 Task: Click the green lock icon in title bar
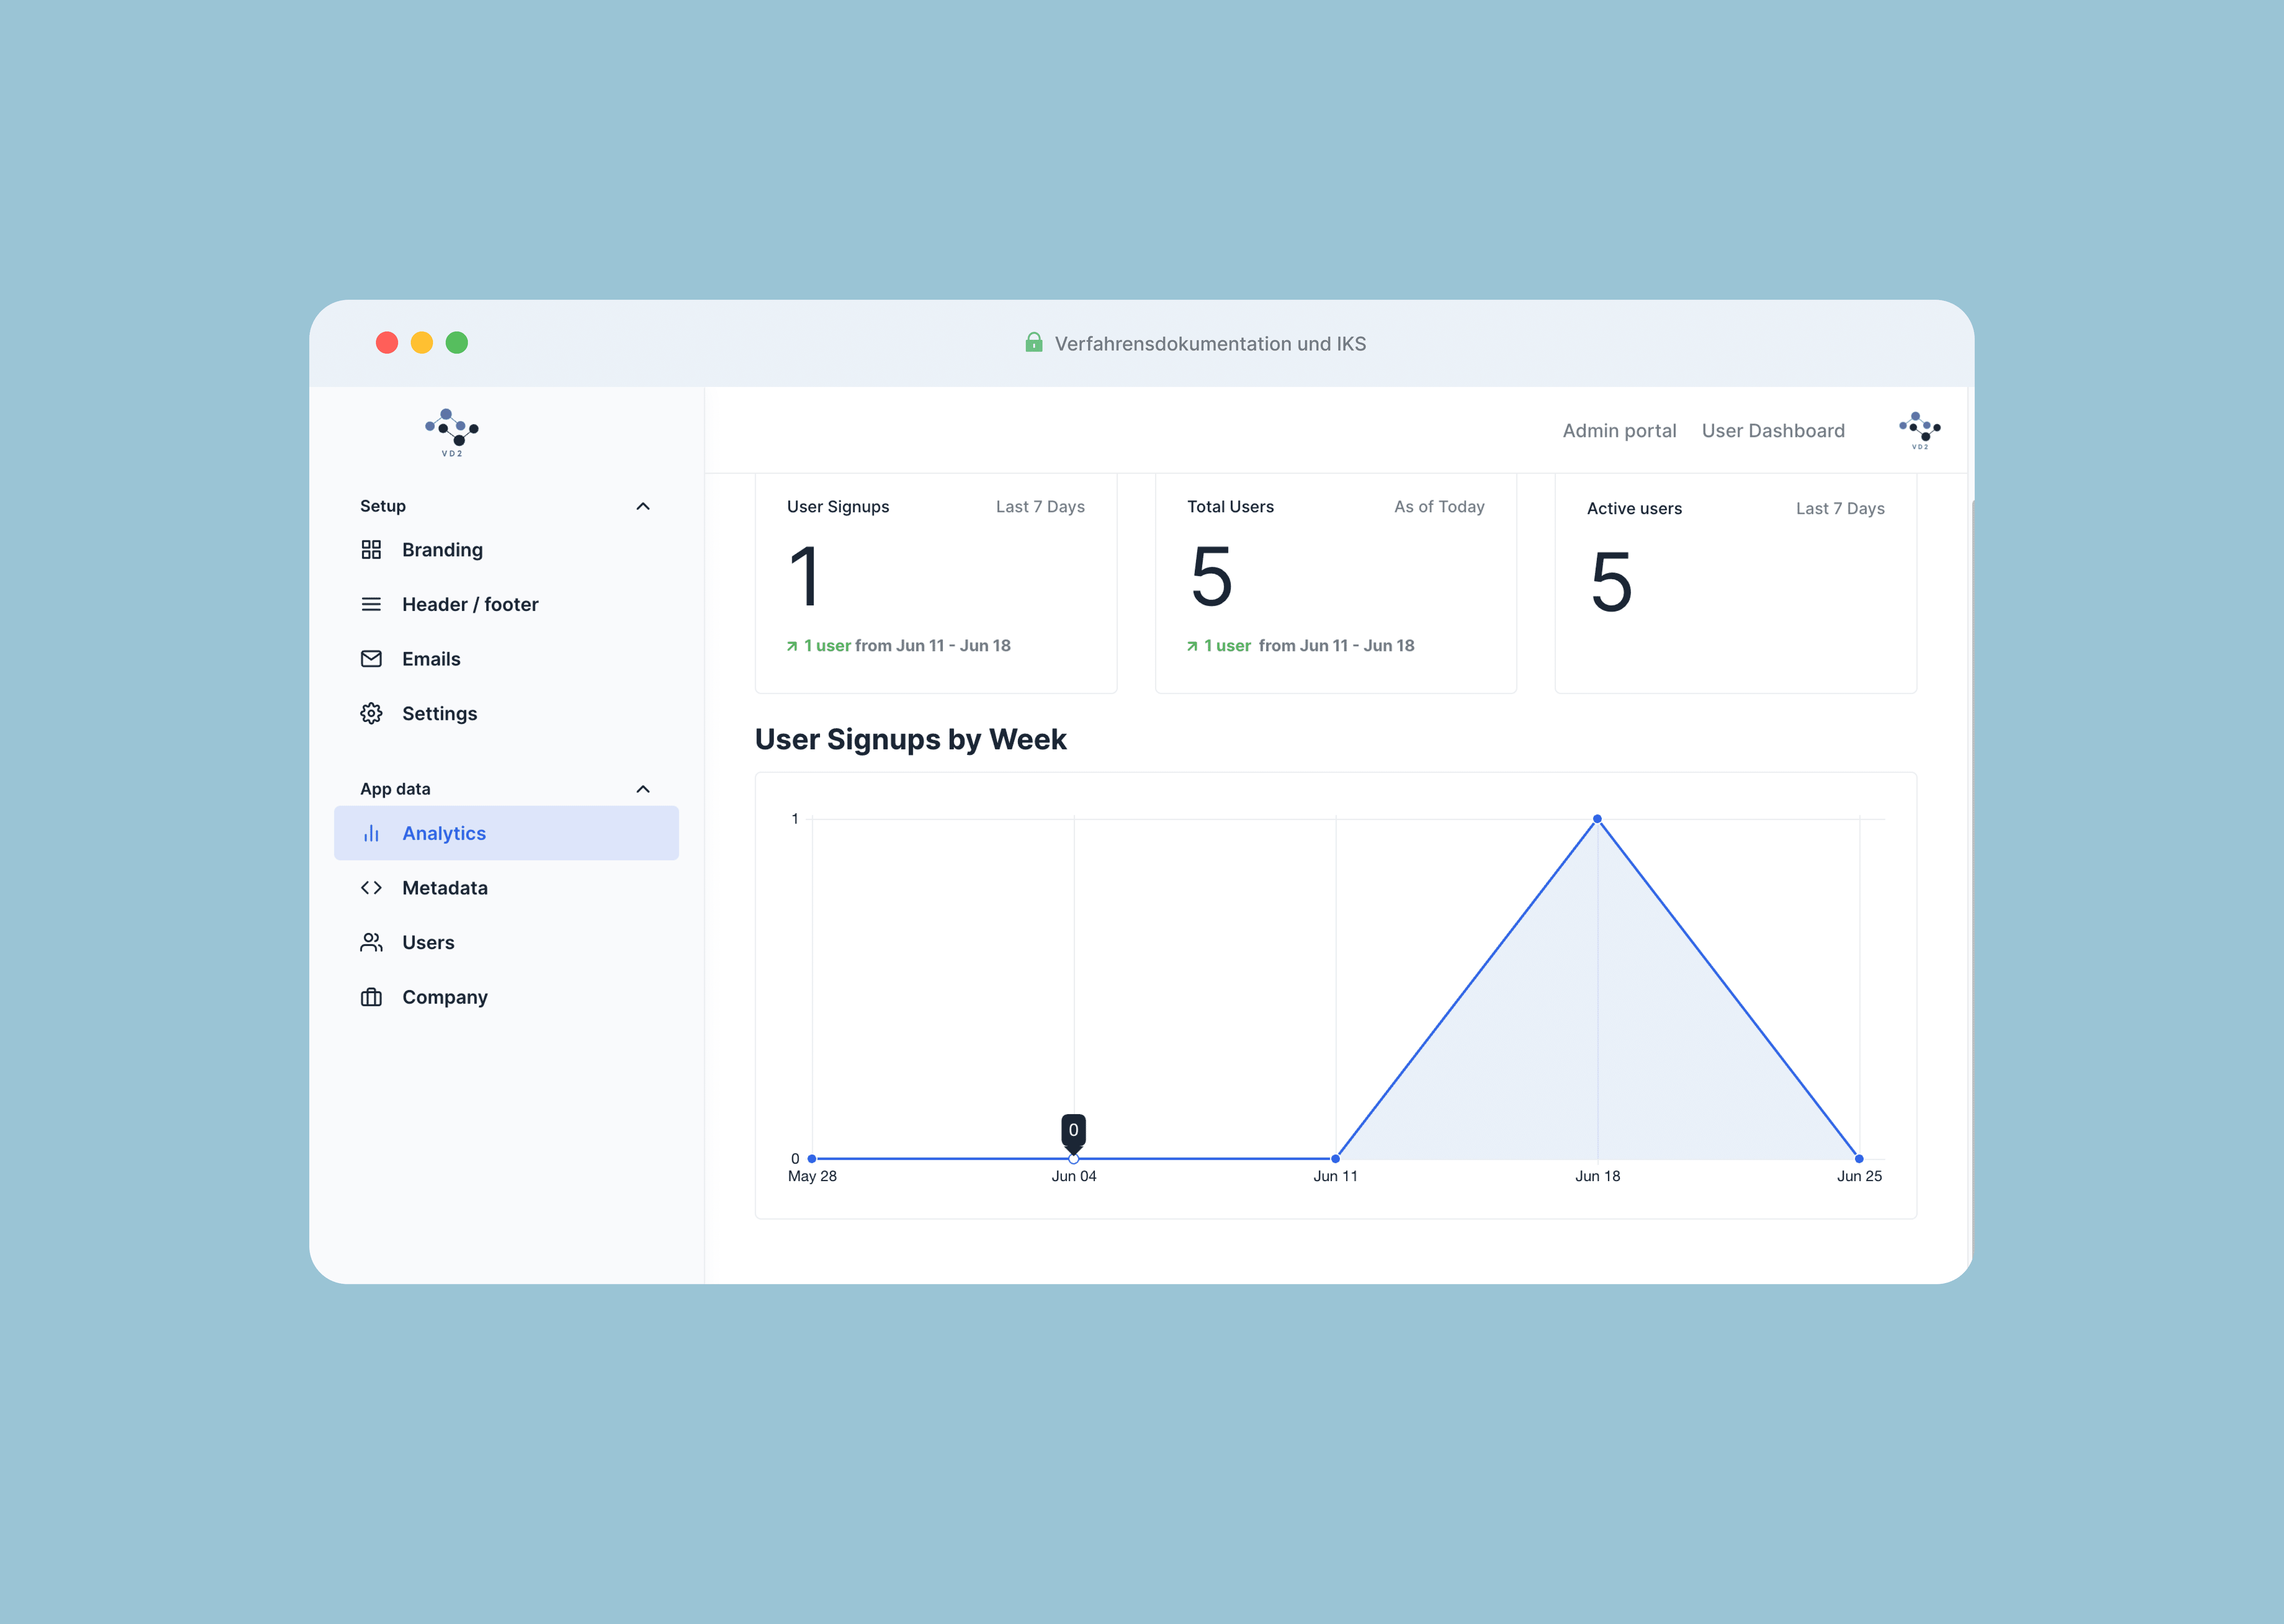pos(1034,343)
